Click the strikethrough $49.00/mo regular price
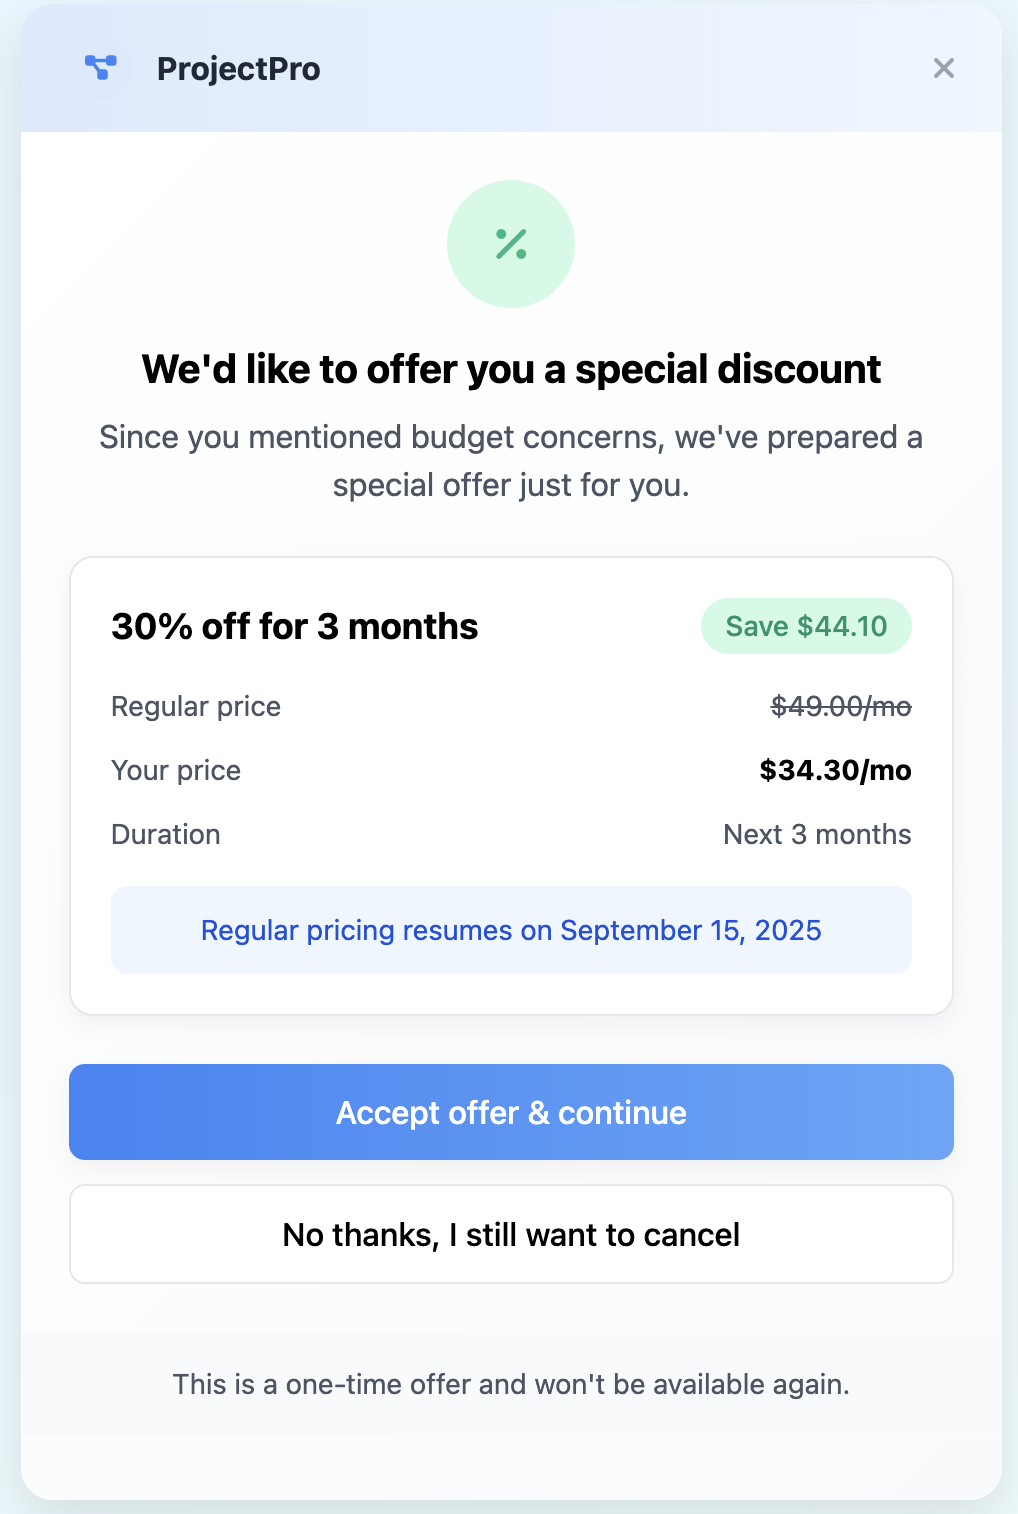This screenshot has height=1514, width=1018. click(841, 706)
